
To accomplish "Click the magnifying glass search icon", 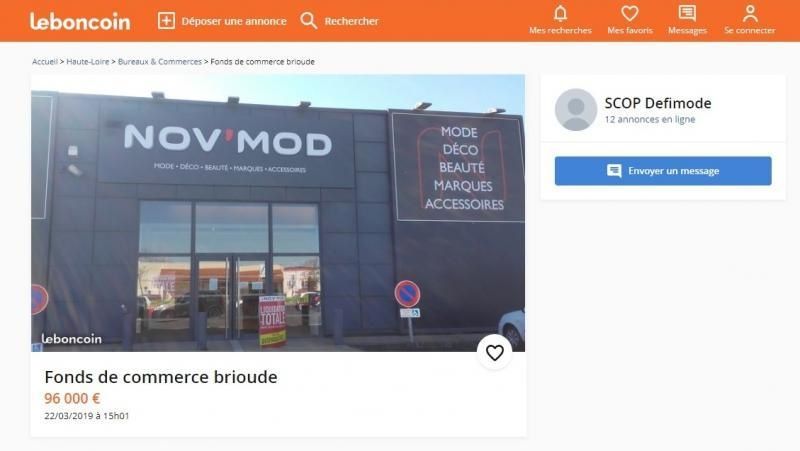I will (x=309, y=21).
